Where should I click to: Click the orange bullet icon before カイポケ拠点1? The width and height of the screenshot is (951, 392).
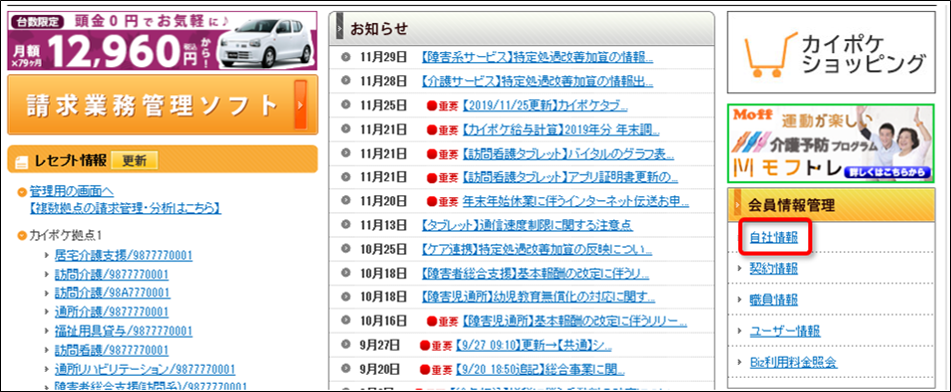22,235
